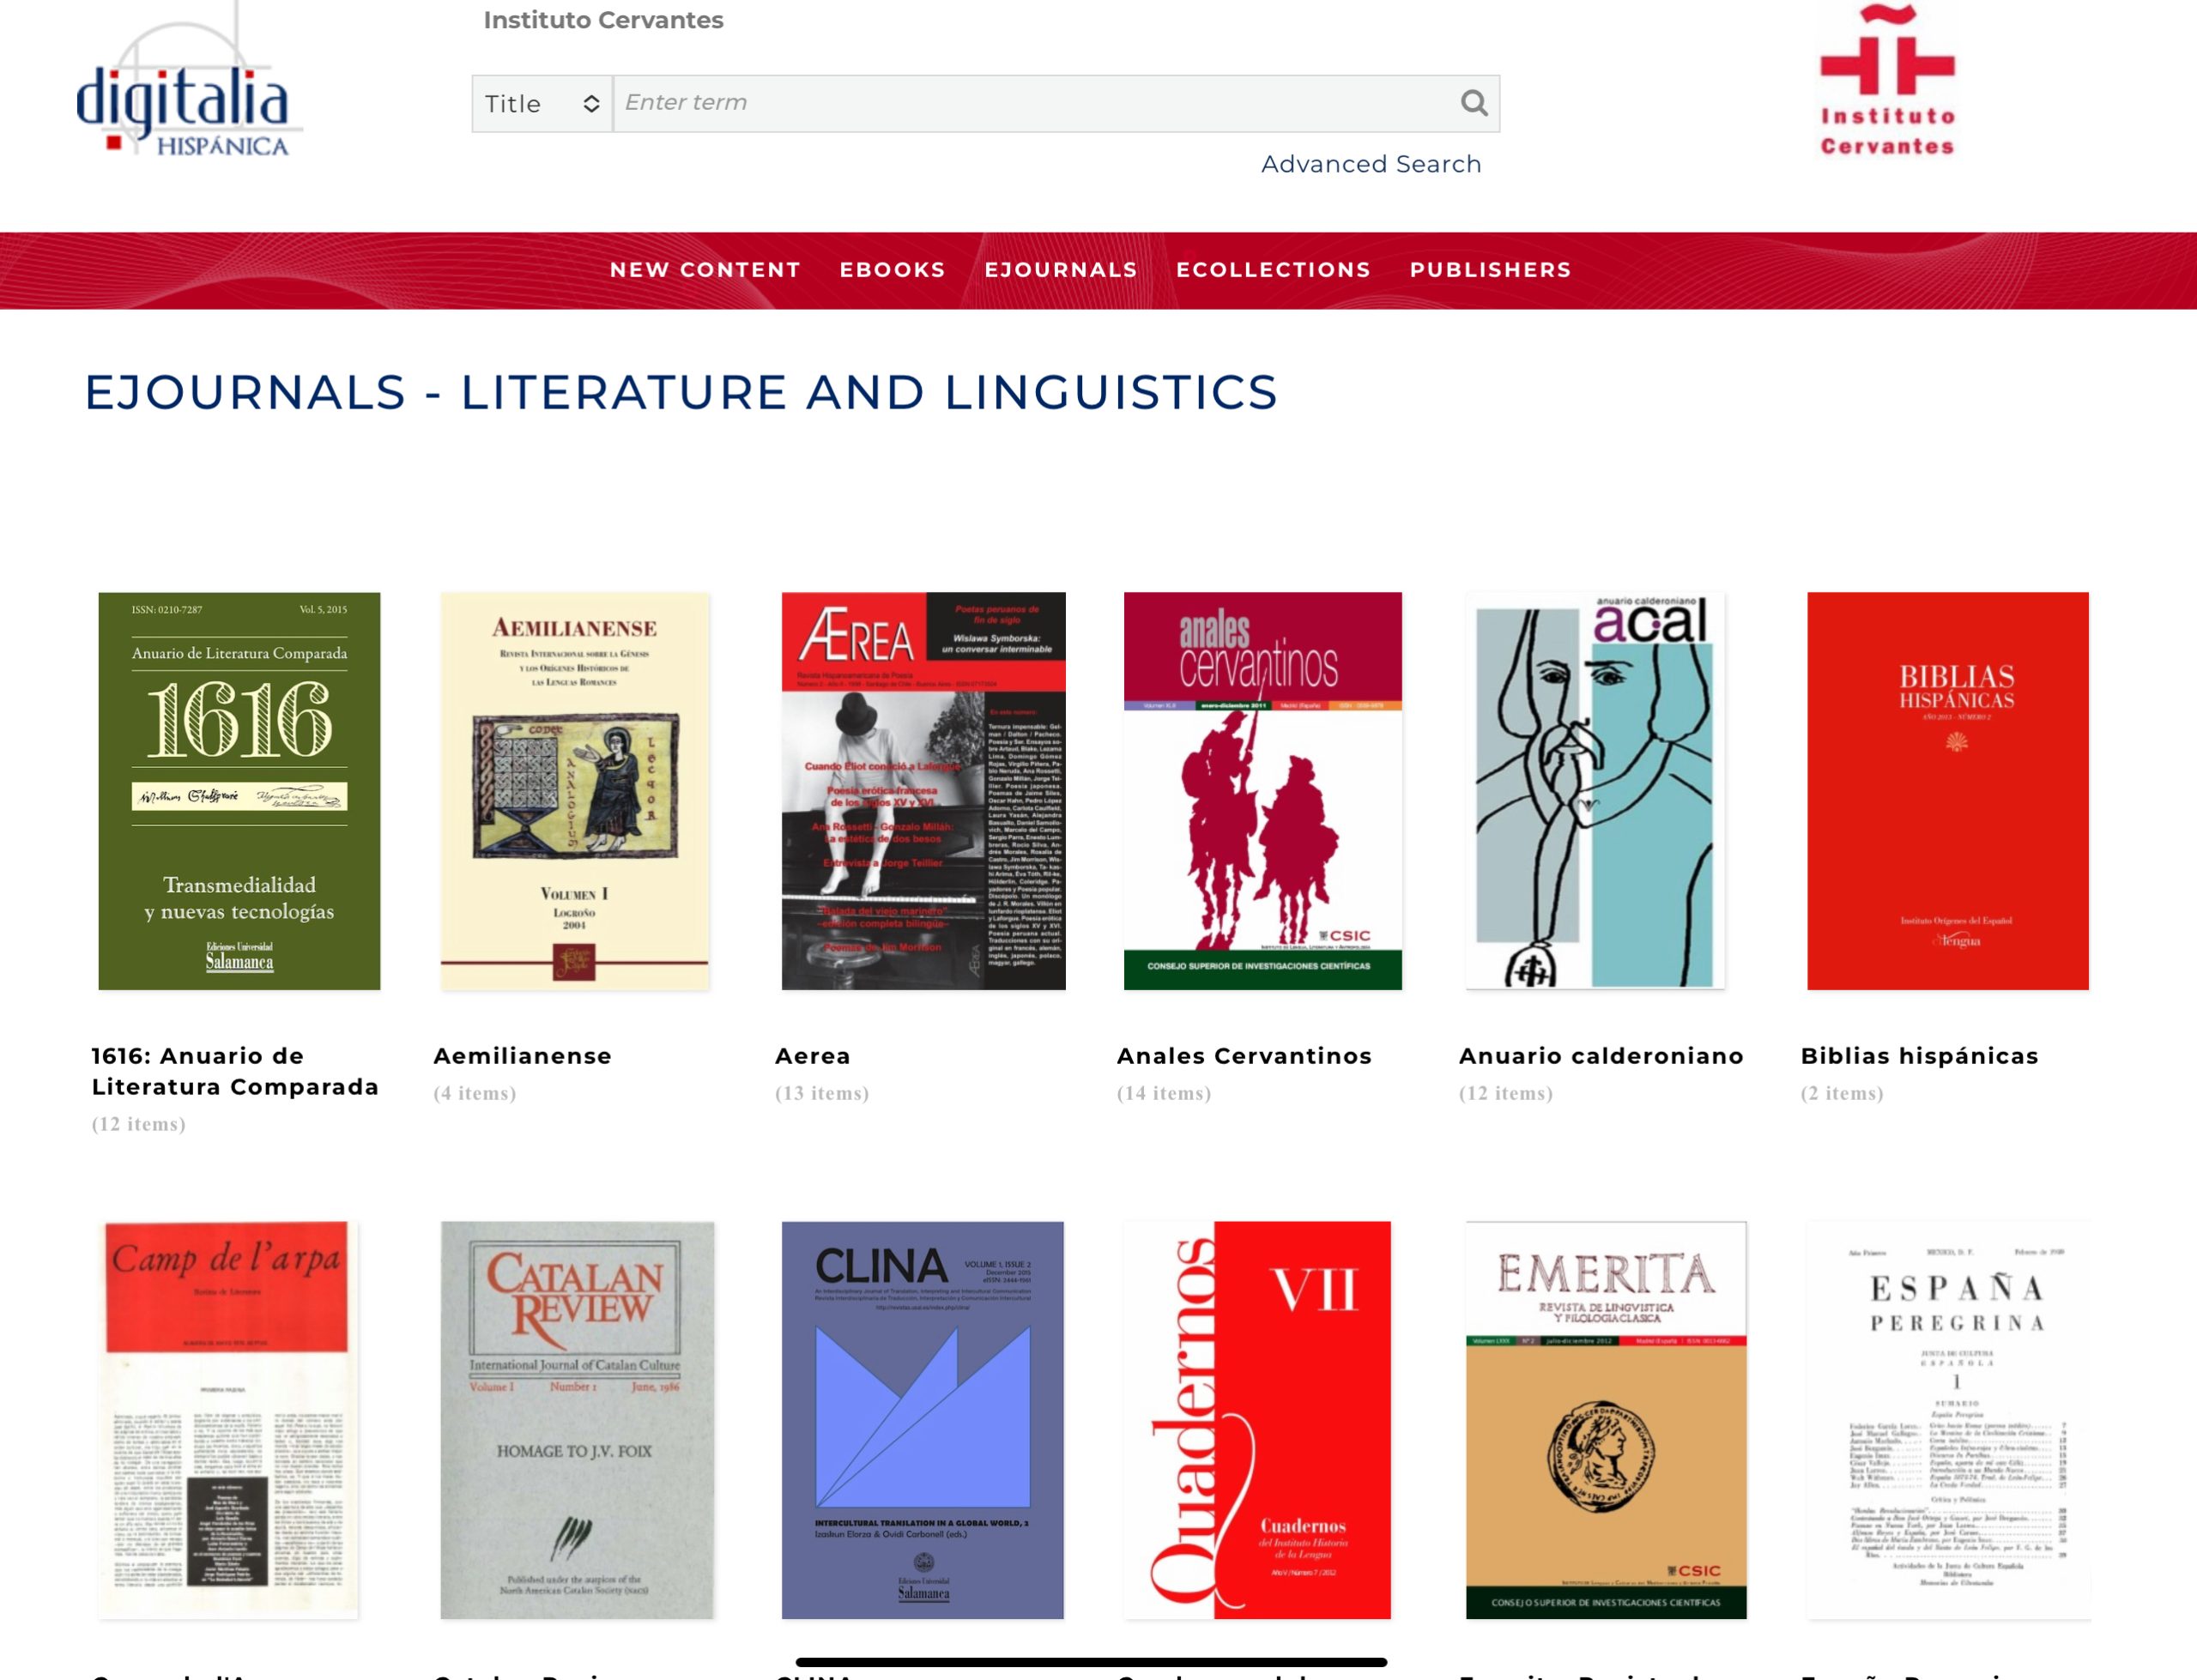Select the Anales Cervantinos cover image
Image resolution: width=2197 pixels, height=1680 pixels.
pyautogui.click(x=1262, y=791)
